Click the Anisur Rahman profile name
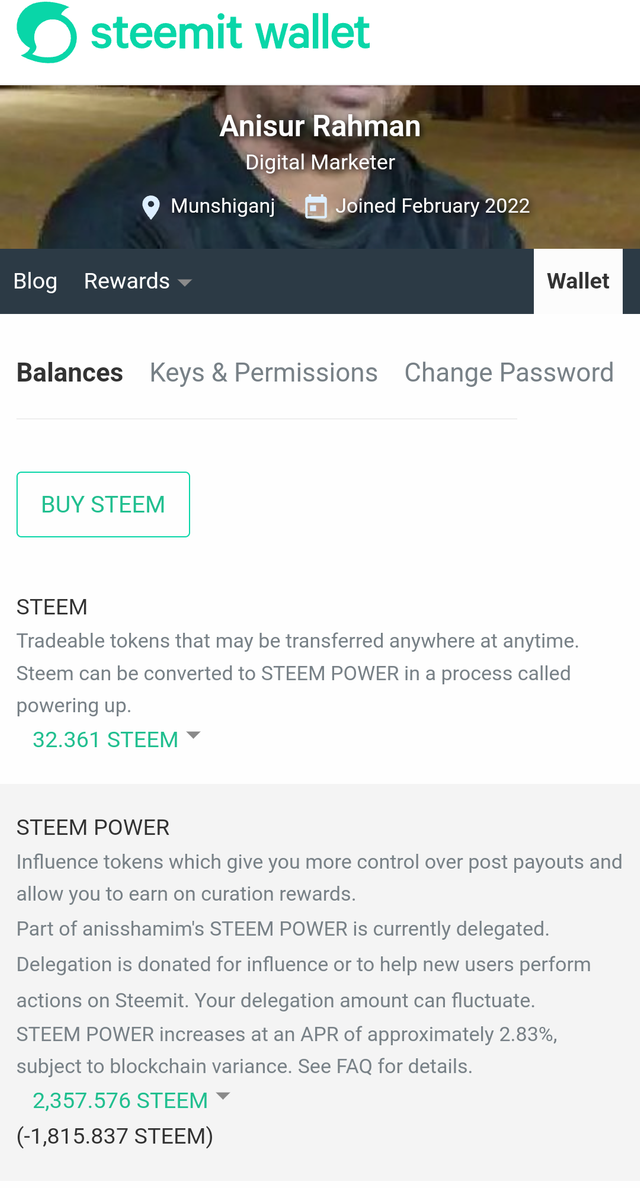This screenshot has width=640, height=1188. tap(320, 127)
